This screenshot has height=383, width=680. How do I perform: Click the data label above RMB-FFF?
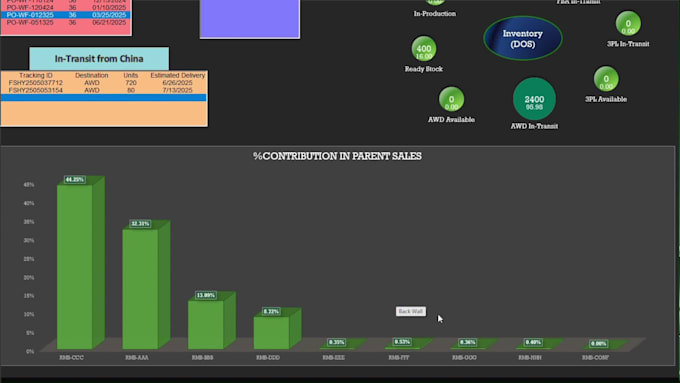[402, 342]
